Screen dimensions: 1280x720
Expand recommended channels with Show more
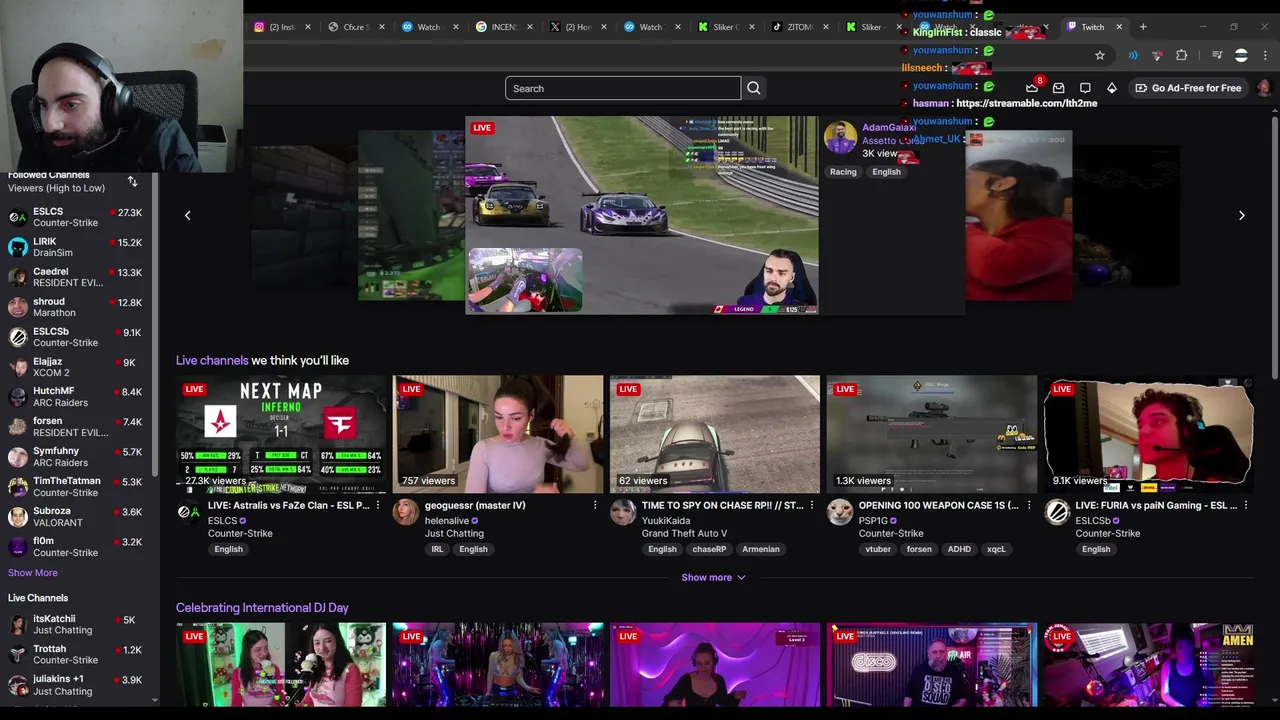click(x=713, y=577)
